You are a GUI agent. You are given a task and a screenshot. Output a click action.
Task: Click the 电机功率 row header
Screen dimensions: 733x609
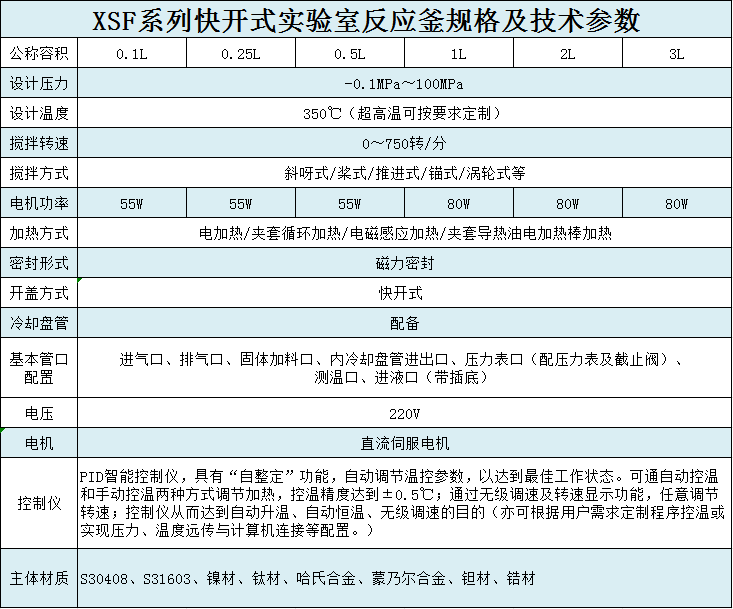[39, 204]
